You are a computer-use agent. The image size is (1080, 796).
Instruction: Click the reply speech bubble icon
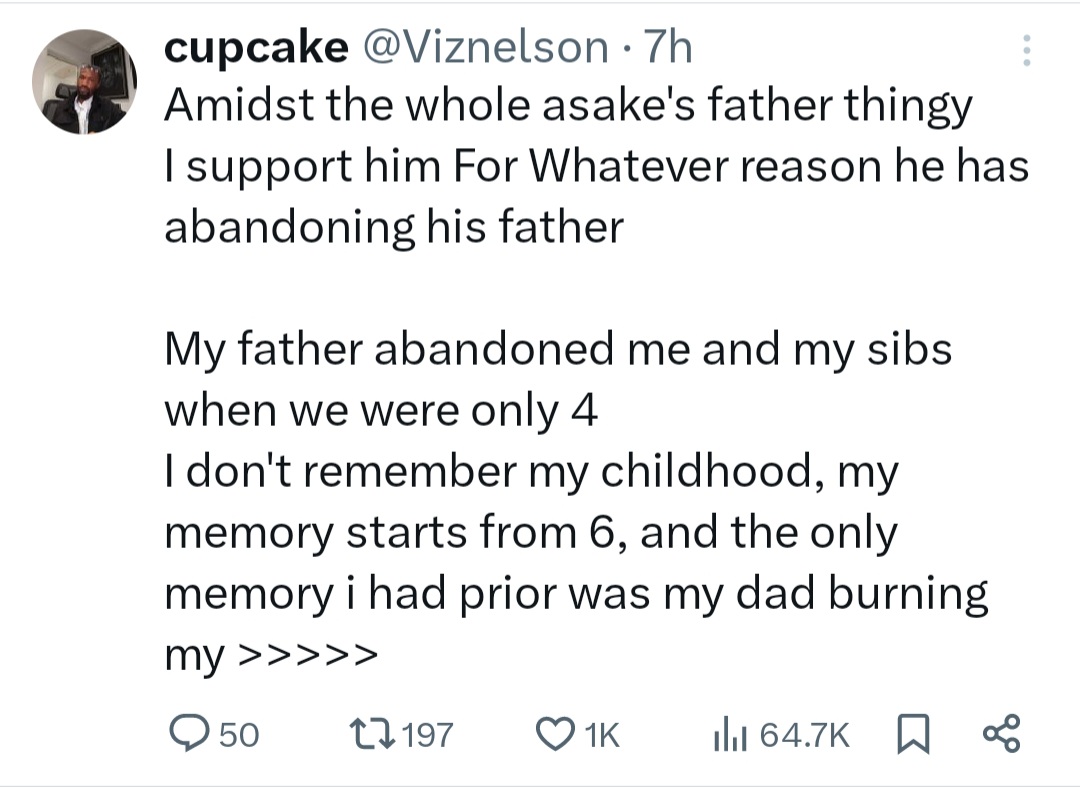[x=187, y=737]
